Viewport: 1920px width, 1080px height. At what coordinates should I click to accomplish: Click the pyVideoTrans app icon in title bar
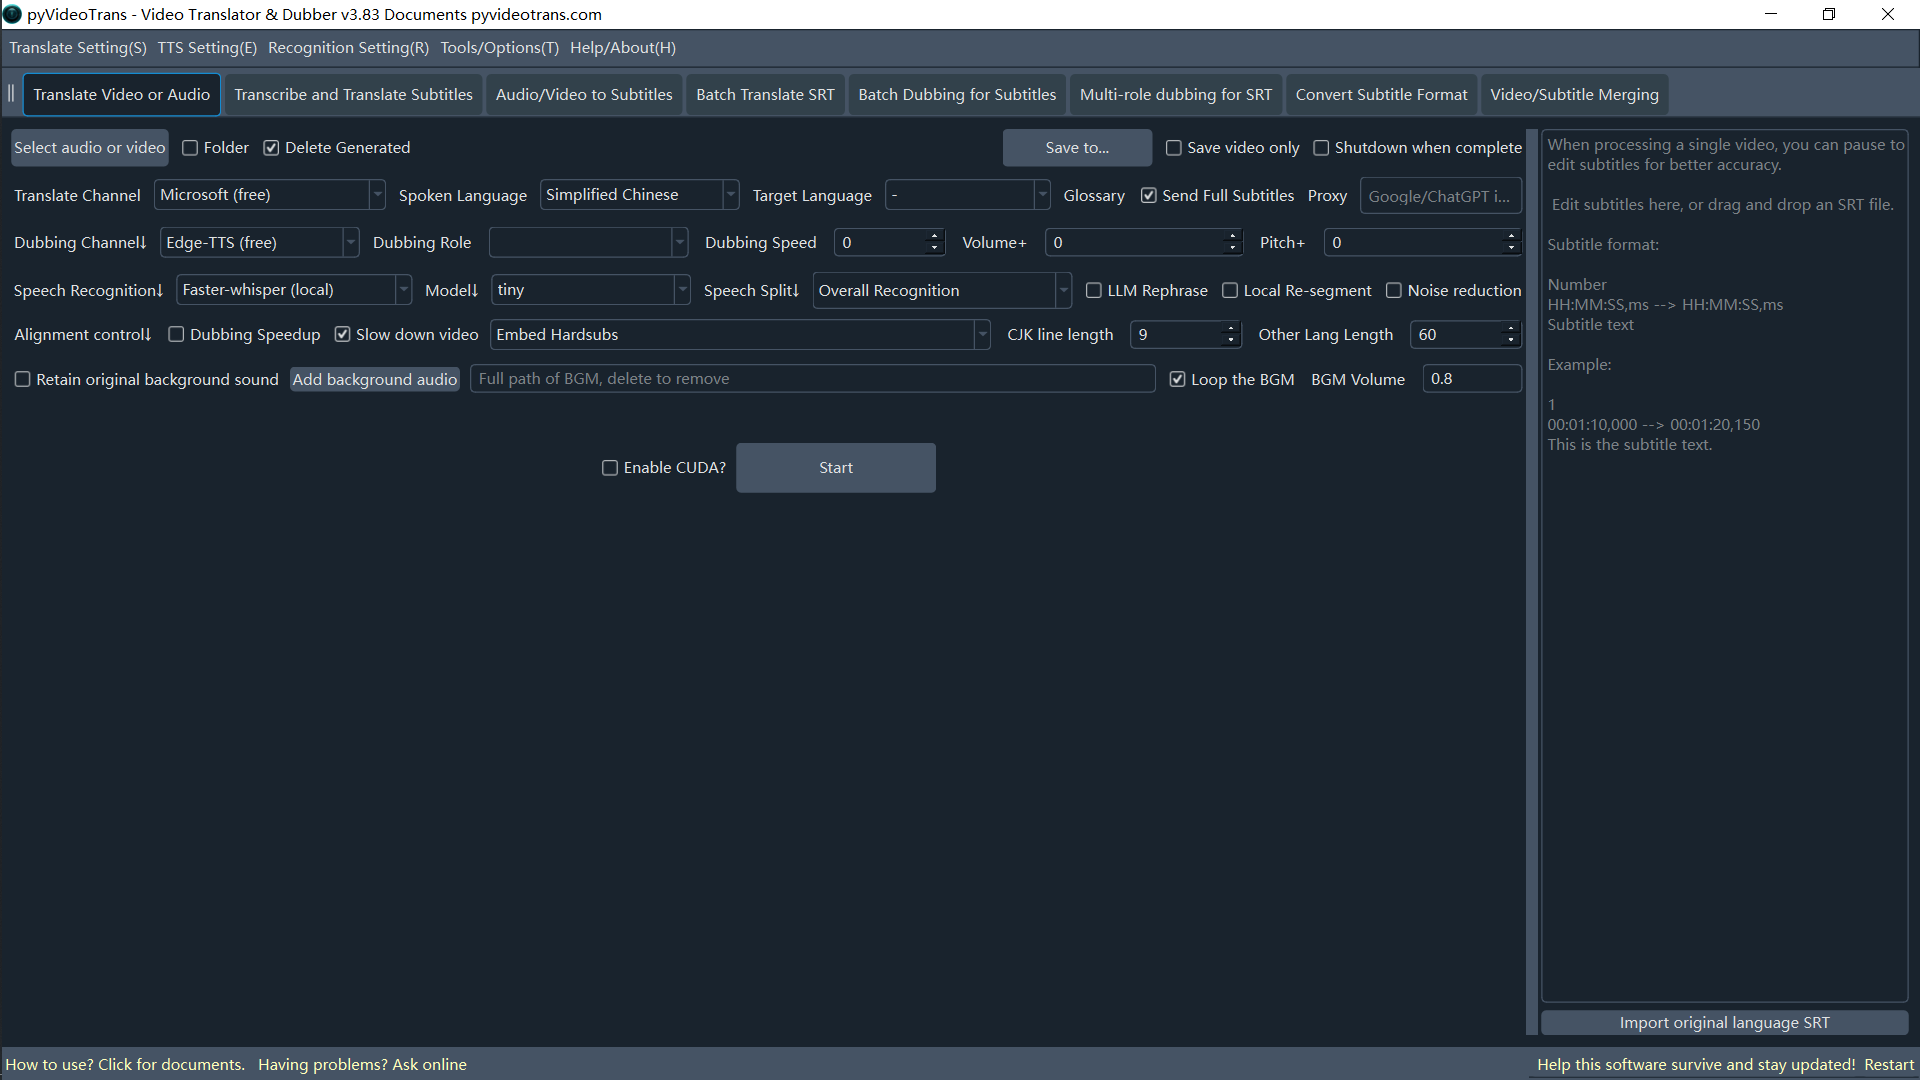tap(12, 14)
